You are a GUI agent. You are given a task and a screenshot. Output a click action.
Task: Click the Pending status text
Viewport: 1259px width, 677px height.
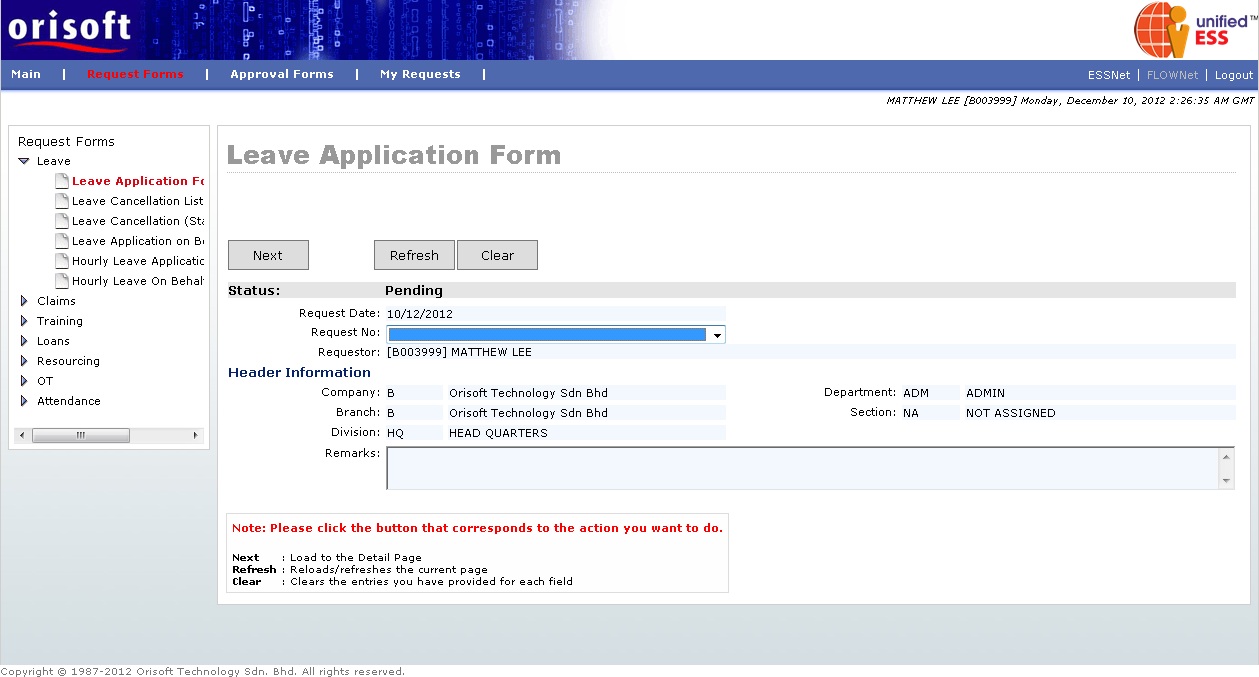coord(414,291)
